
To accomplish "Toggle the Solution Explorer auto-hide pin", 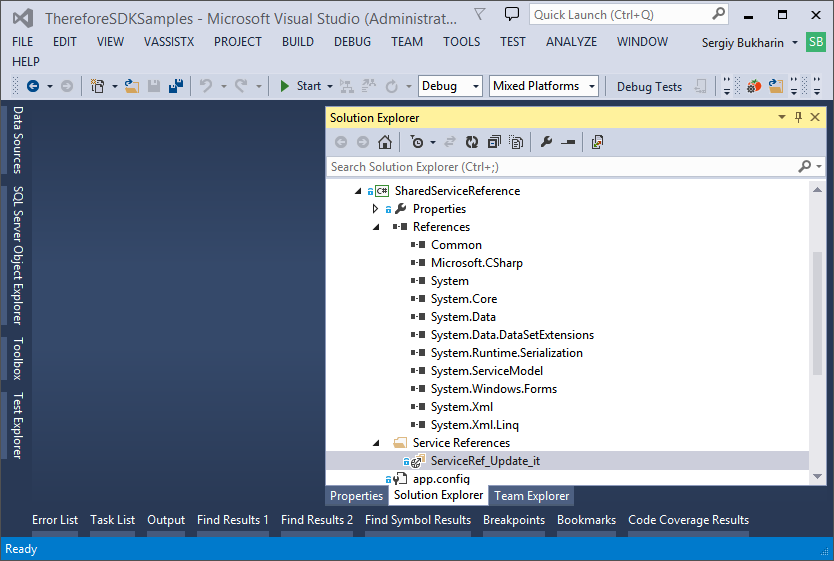I will click(x=798, y=118).
